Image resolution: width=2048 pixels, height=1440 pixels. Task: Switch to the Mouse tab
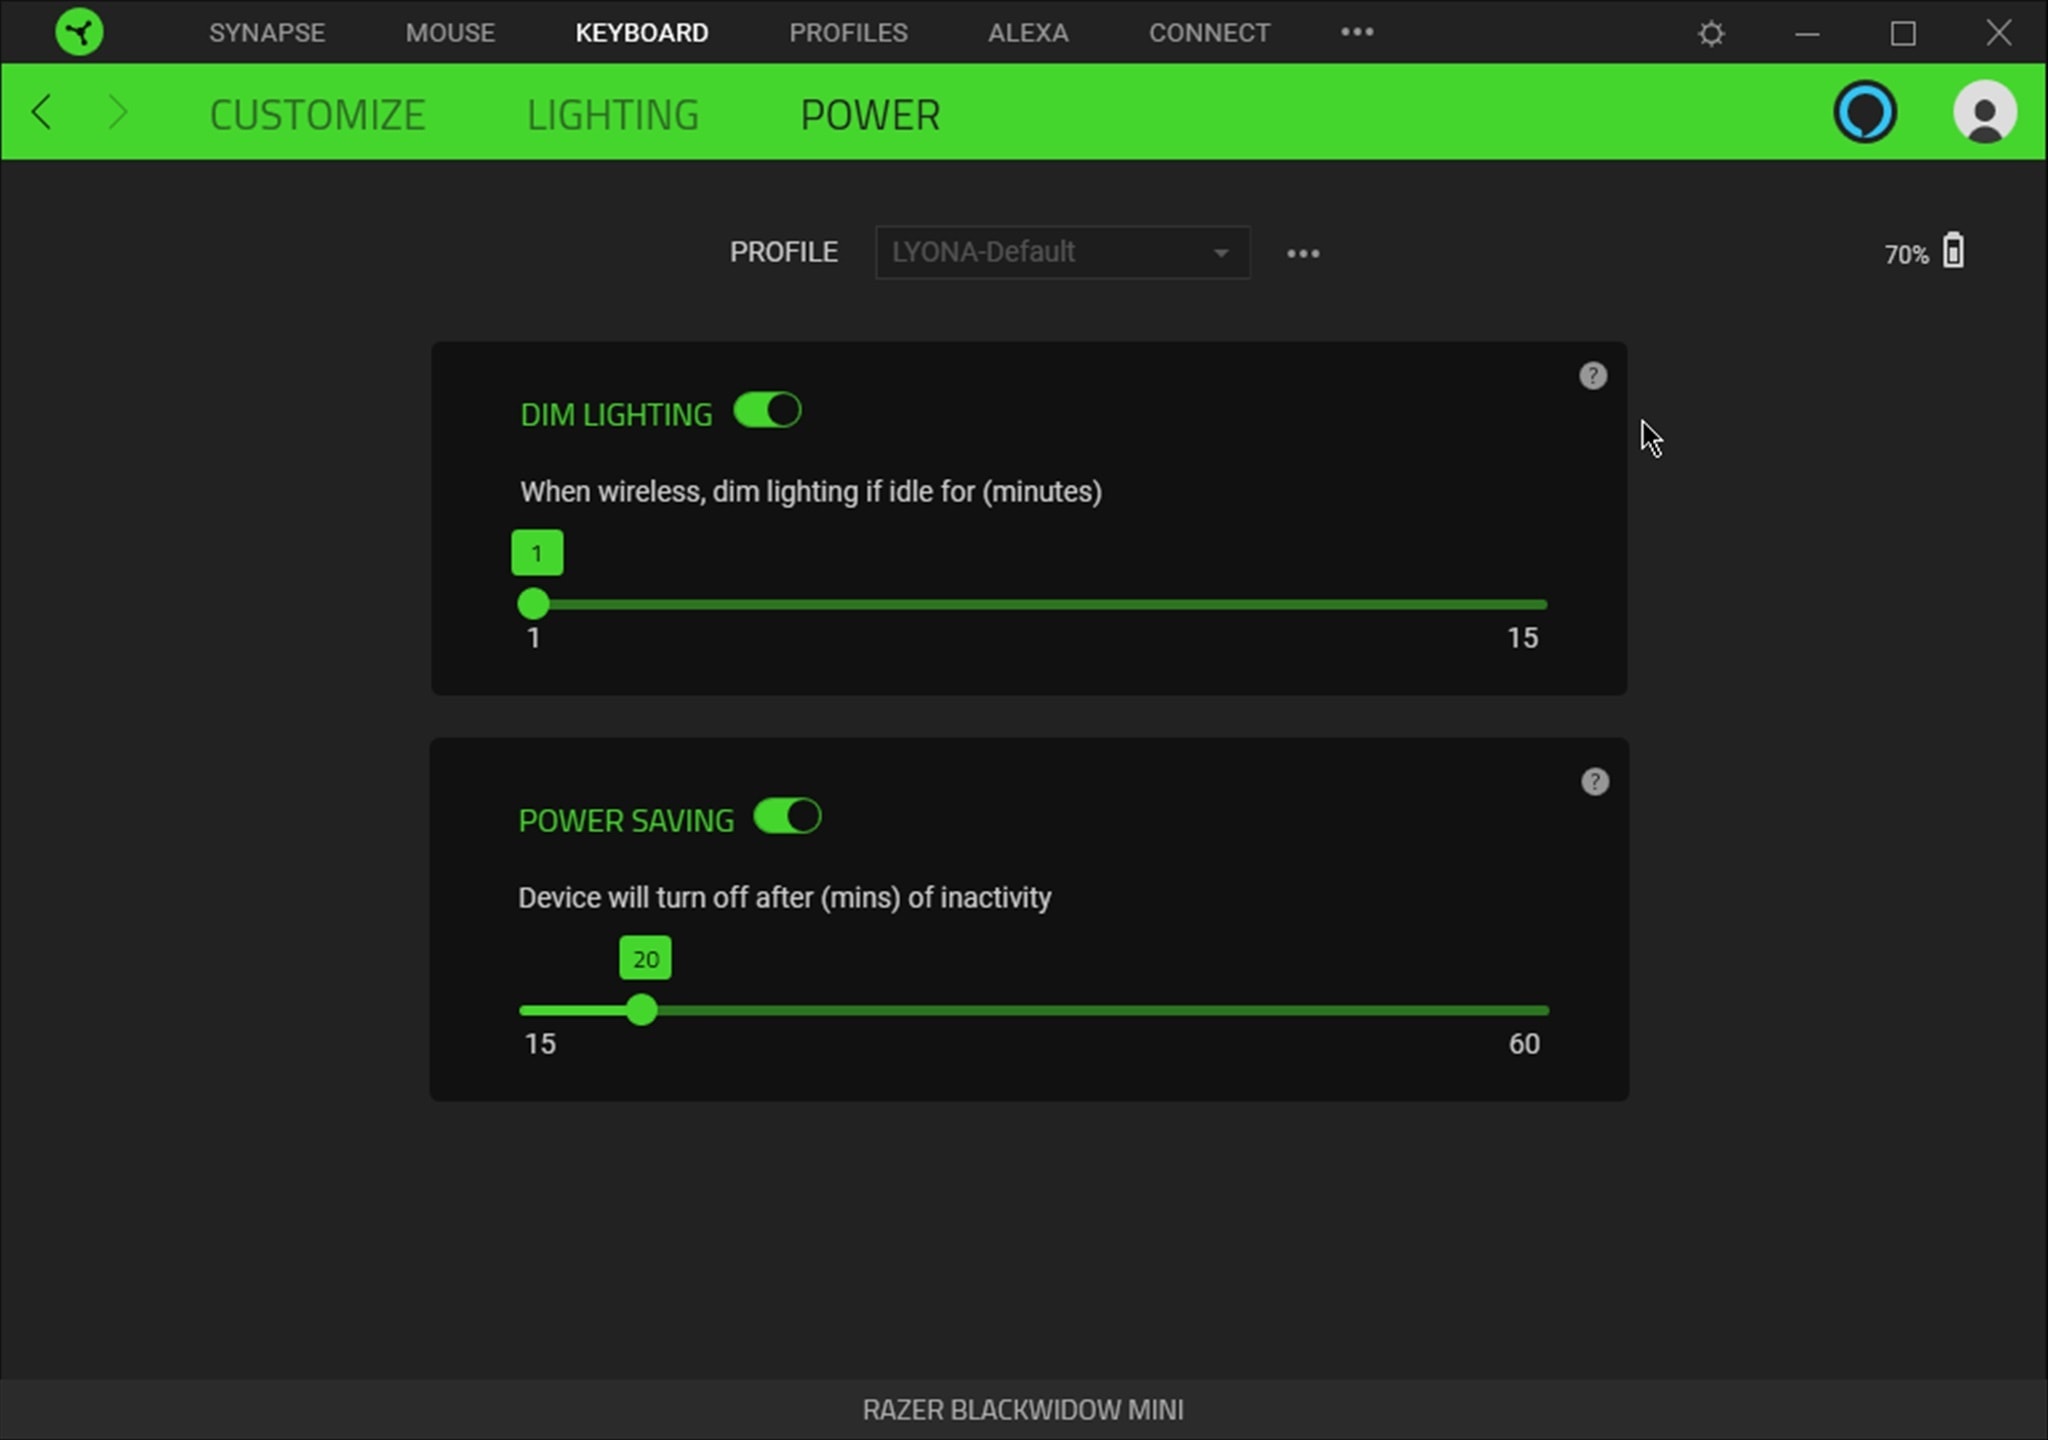coord(450,33)
